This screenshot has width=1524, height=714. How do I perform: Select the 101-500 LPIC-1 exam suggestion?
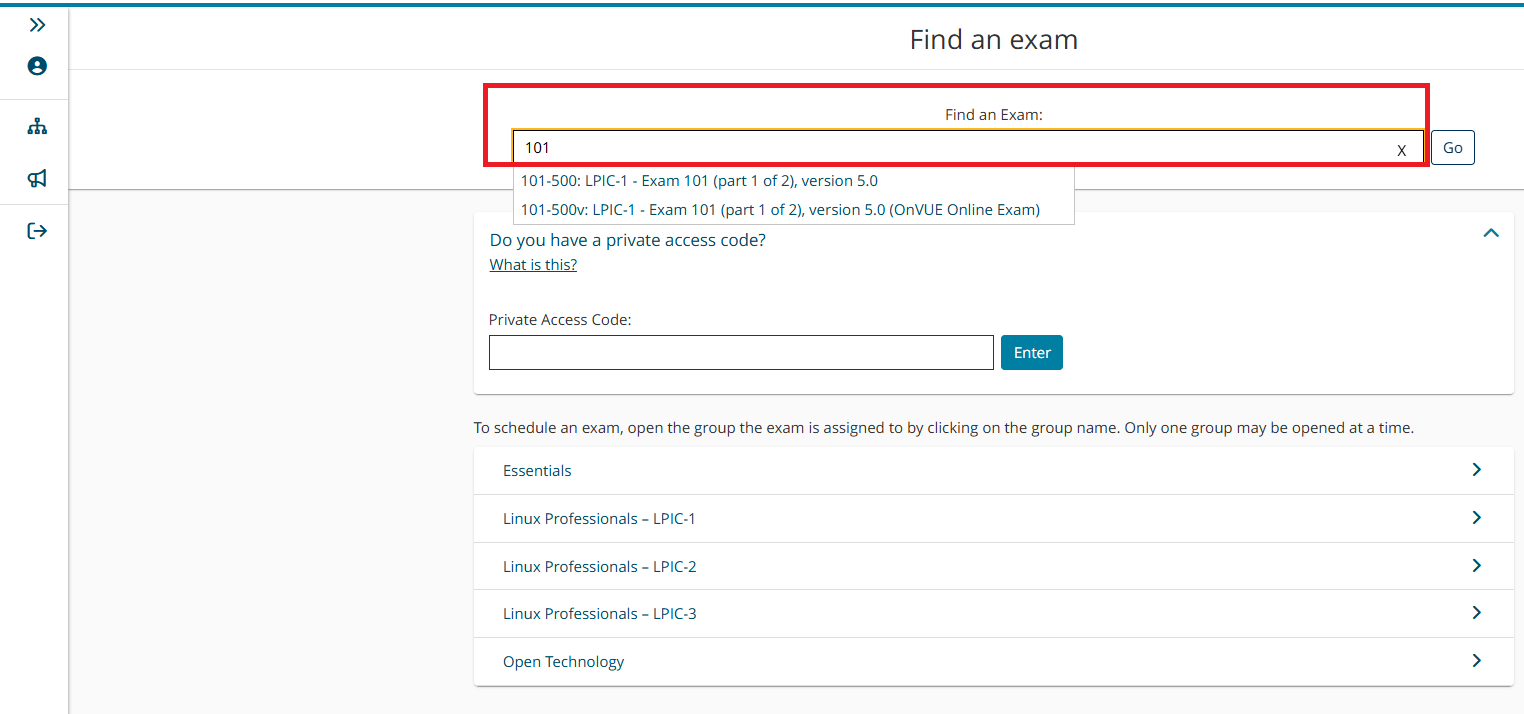[x=699, y=181]
